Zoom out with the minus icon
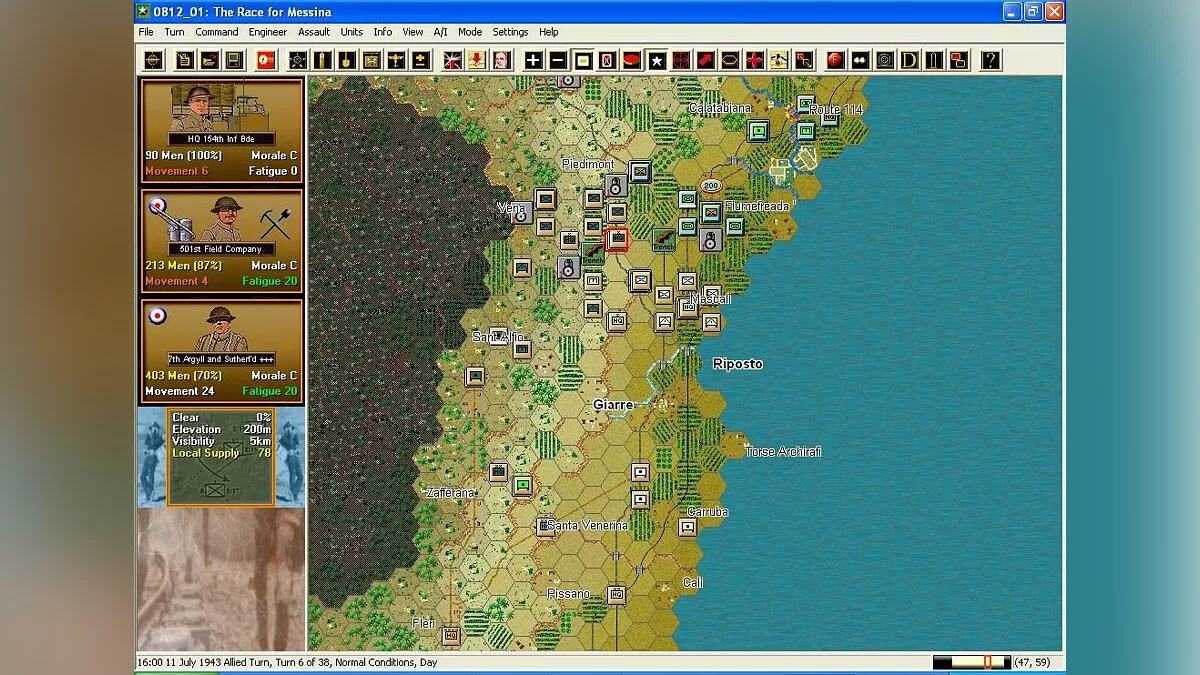 coord(558,60)
